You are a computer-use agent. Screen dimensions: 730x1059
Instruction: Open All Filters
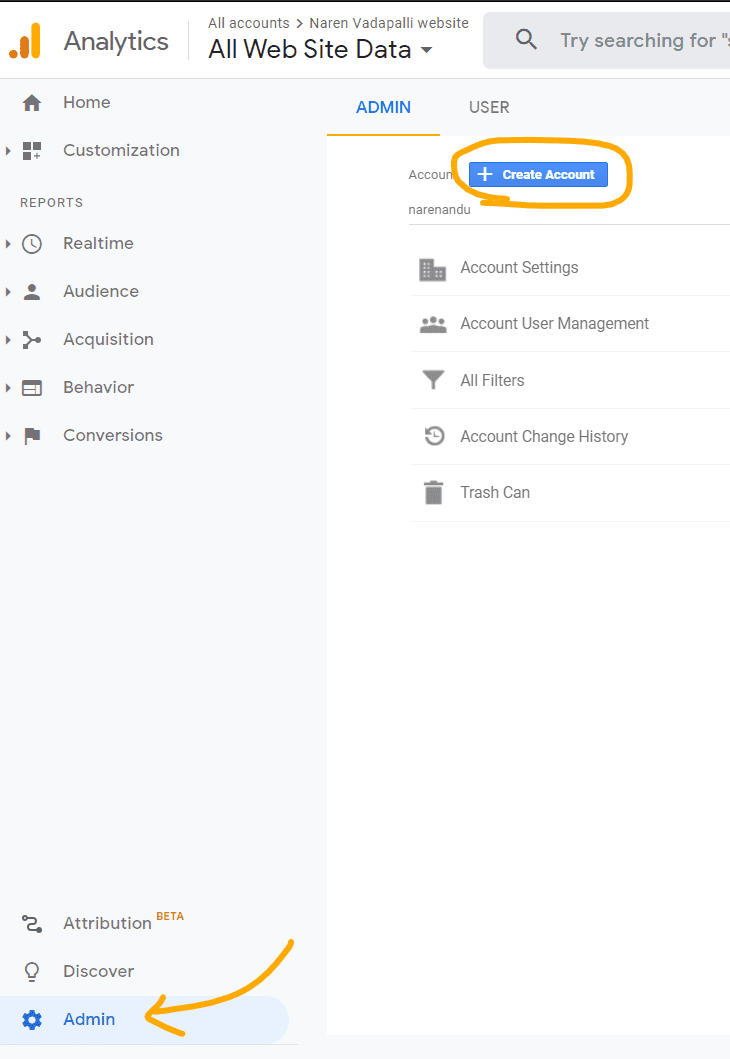[x=492, y=380]
